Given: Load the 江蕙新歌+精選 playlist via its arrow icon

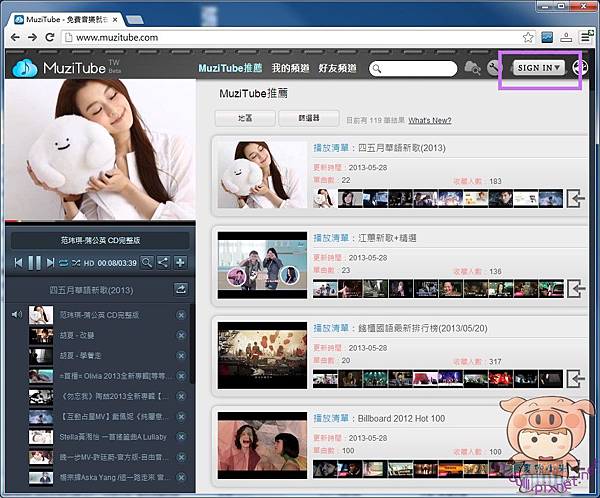Looking at the screenshot, I should pyautogui.click(x=576, y=289).
